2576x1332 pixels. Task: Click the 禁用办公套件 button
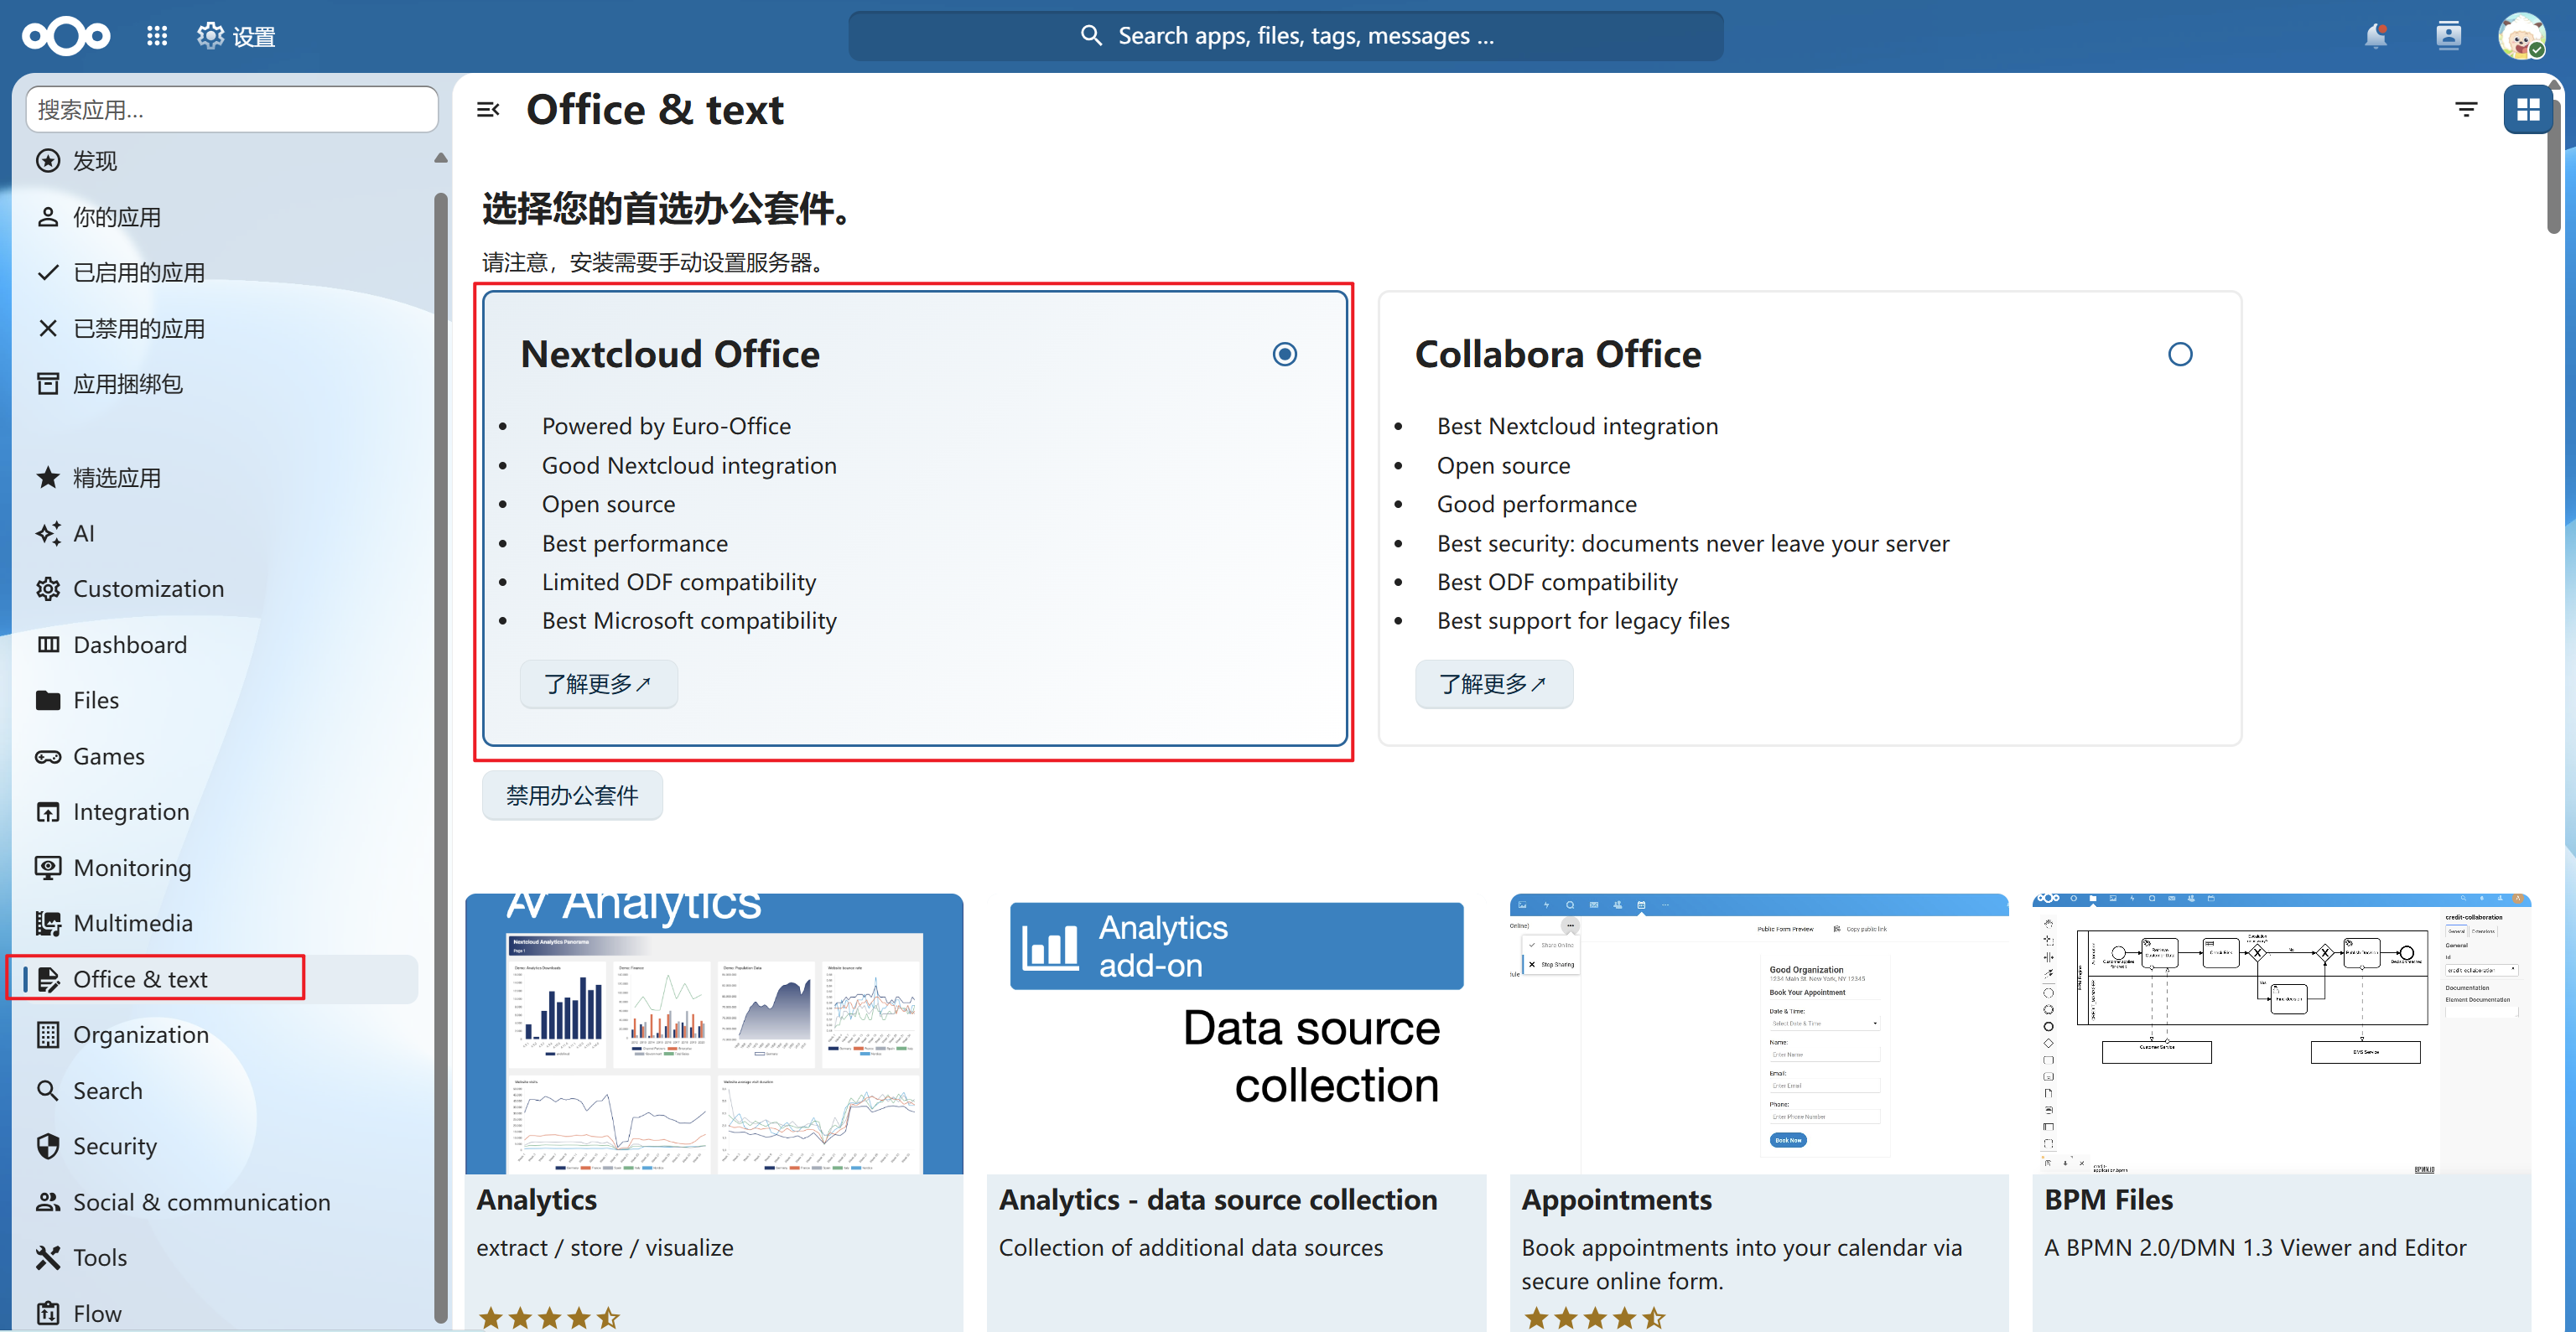click(x=572, y=795)
